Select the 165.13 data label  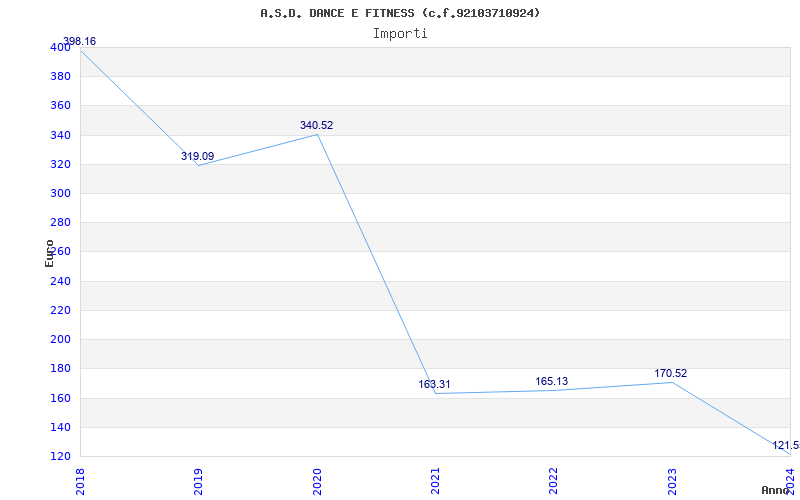point(552,381)
